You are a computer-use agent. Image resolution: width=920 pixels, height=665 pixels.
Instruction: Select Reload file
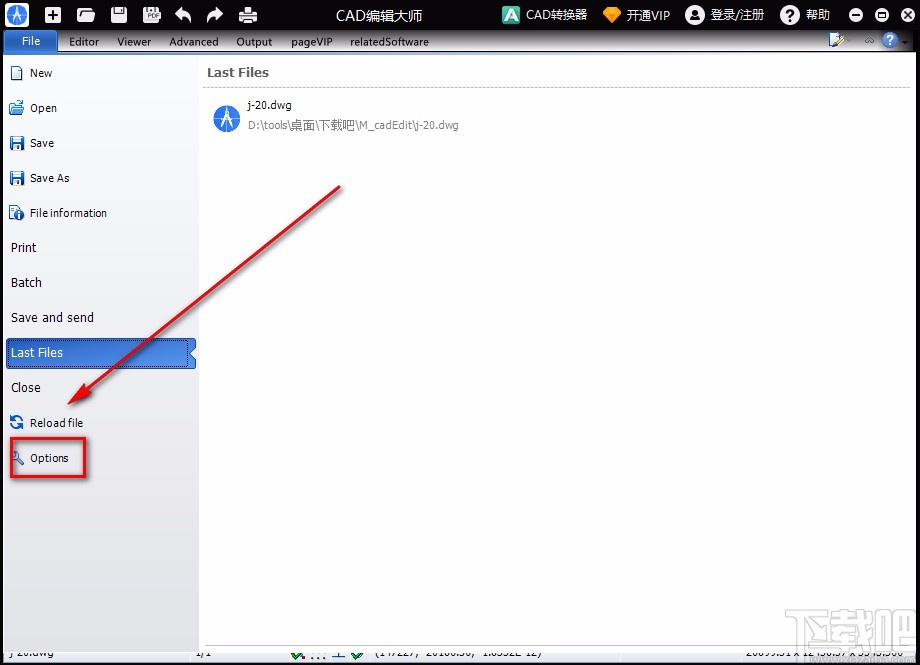[100, 423]
